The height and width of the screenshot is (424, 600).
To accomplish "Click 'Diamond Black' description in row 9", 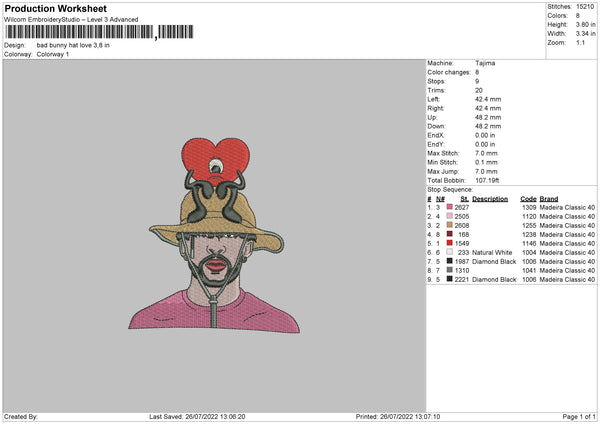I will coord(494,280).
